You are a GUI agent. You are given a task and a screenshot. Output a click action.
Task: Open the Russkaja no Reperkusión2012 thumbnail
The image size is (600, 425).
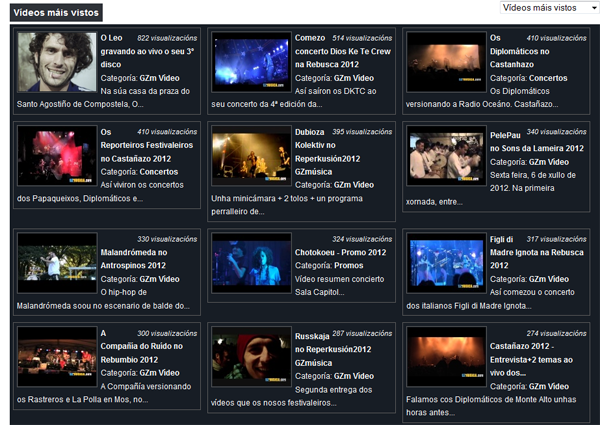pyautogui.click(x=251, y=358)
